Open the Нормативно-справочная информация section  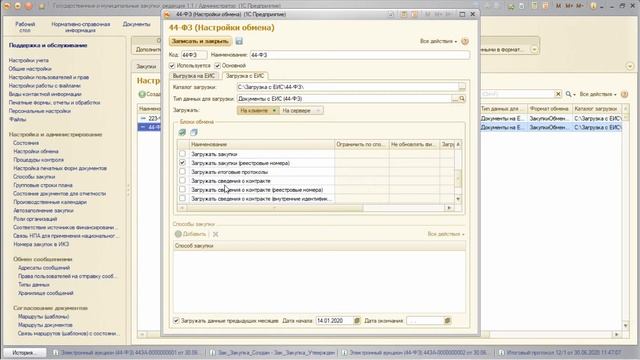pos(80,27)
